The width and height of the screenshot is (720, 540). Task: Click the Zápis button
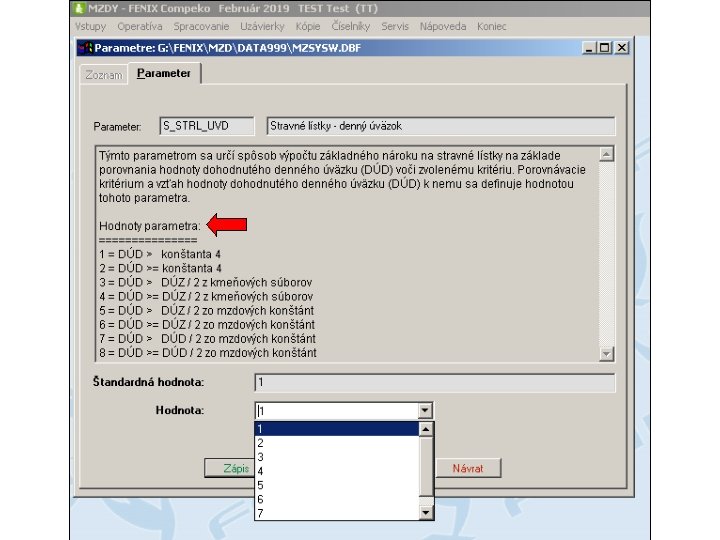point(230,468)
